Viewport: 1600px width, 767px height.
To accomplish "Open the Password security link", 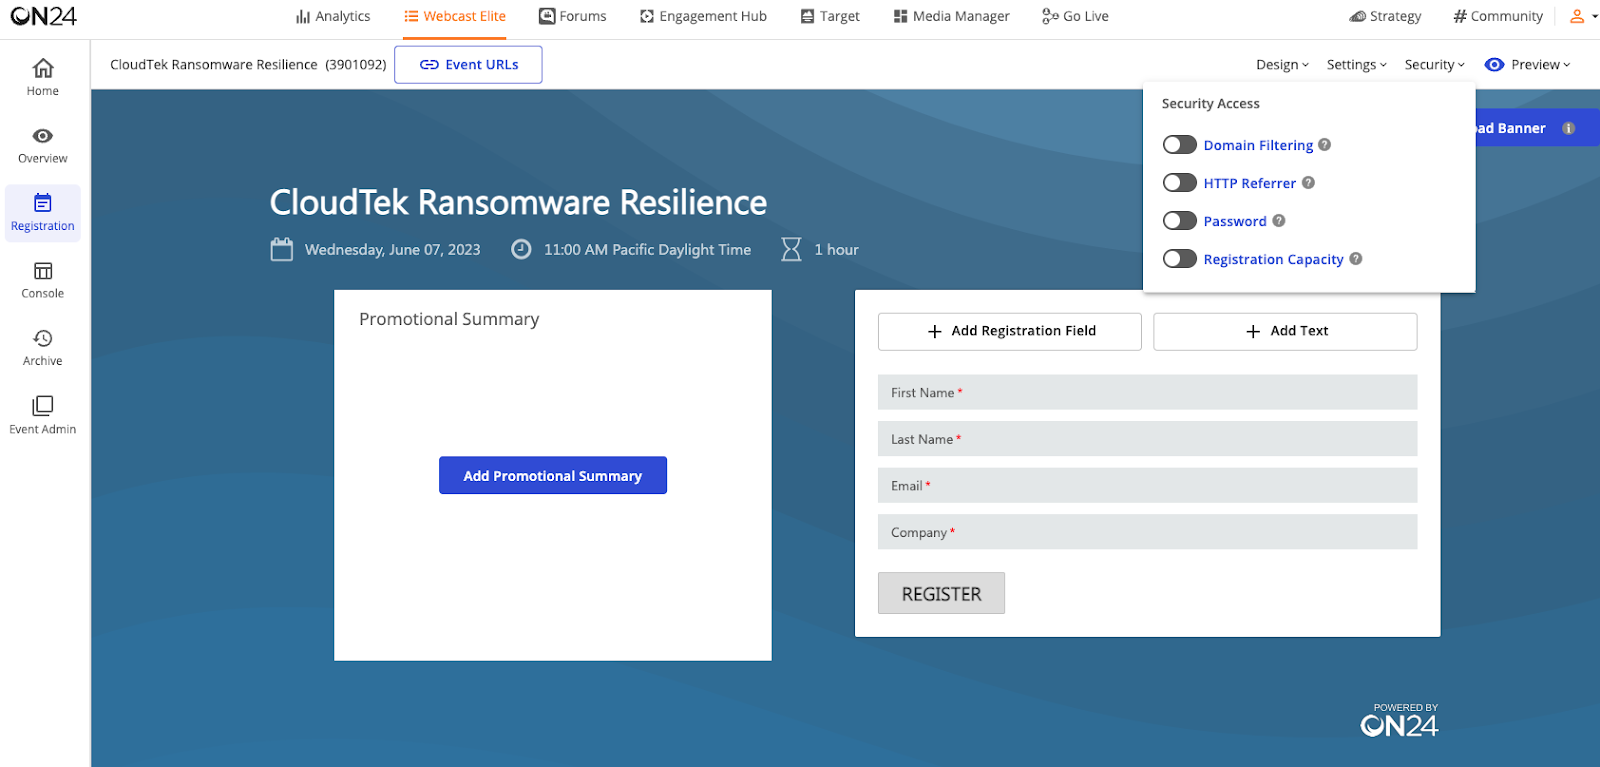I will 1235,221.
